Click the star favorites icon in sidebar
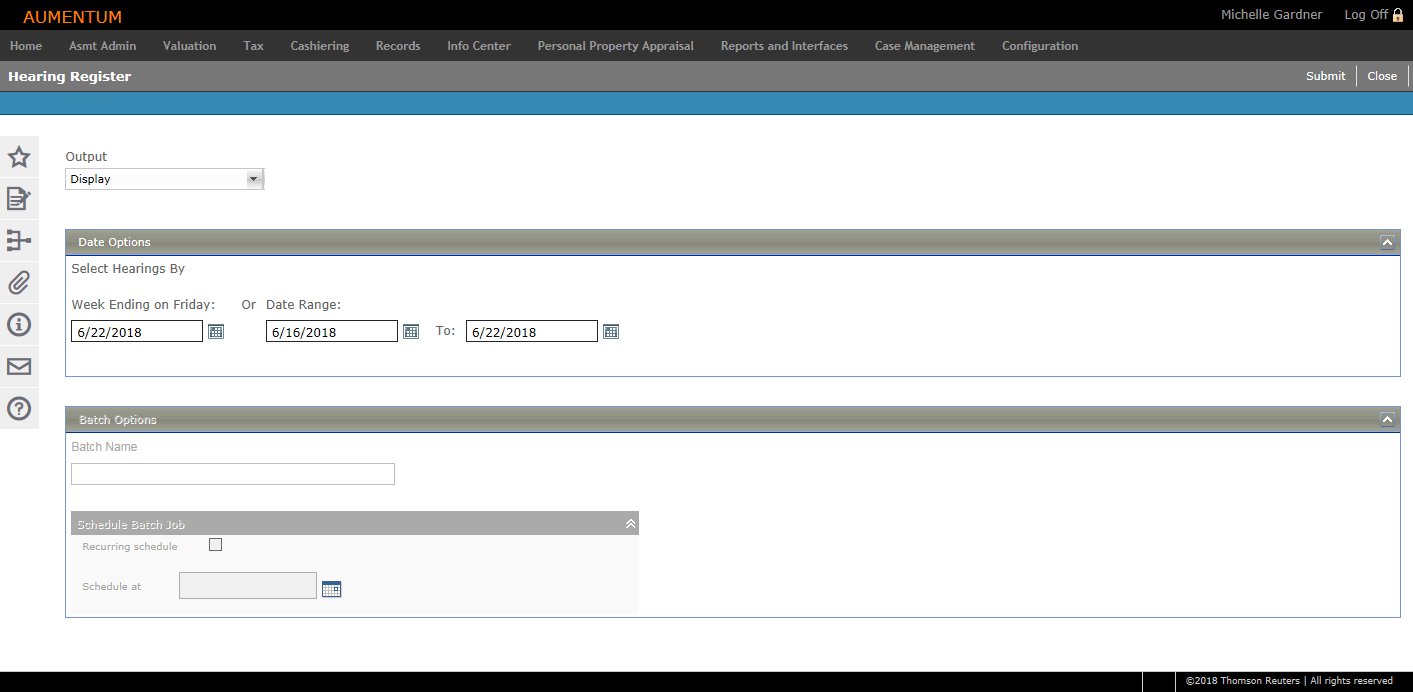Screen dimensions: 1413x692 (19, 157)
